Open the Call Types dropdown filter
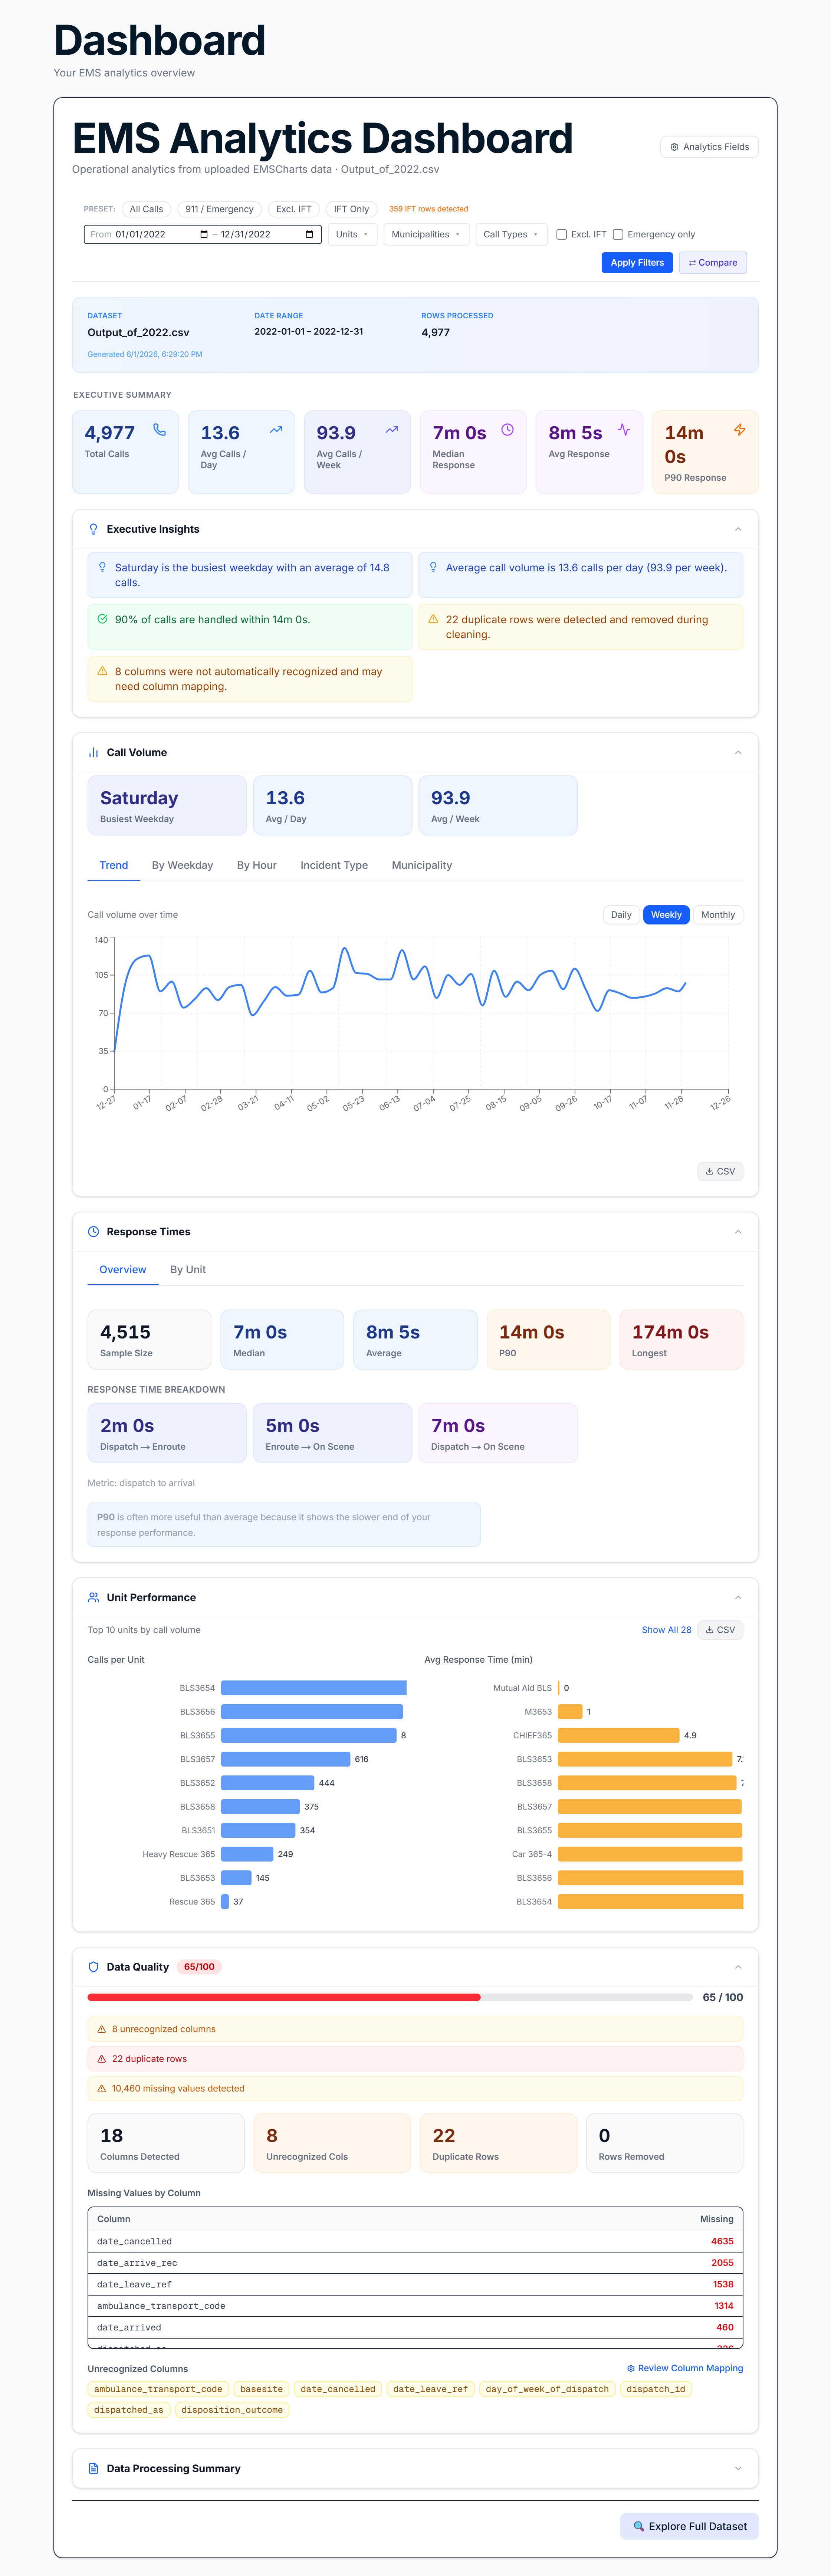 point(511,235)
